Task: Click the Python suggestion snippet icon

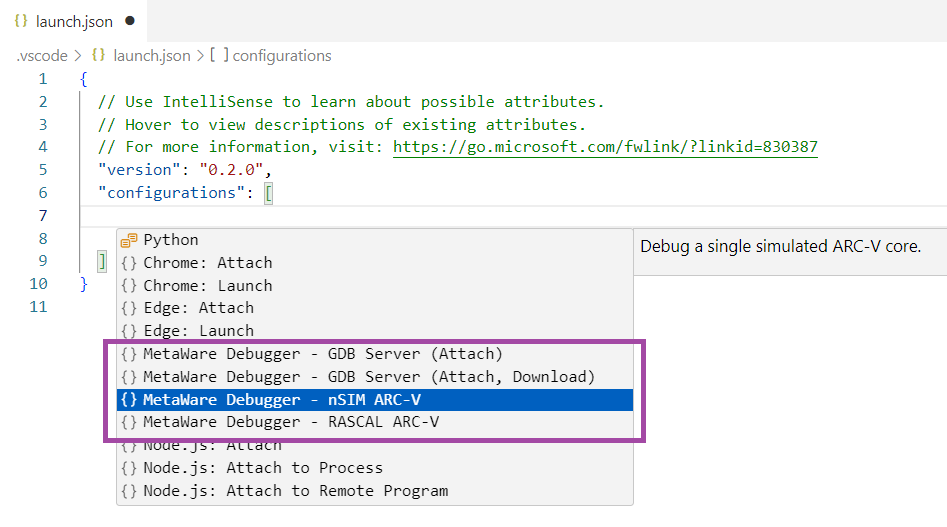Action: (129, 240)
